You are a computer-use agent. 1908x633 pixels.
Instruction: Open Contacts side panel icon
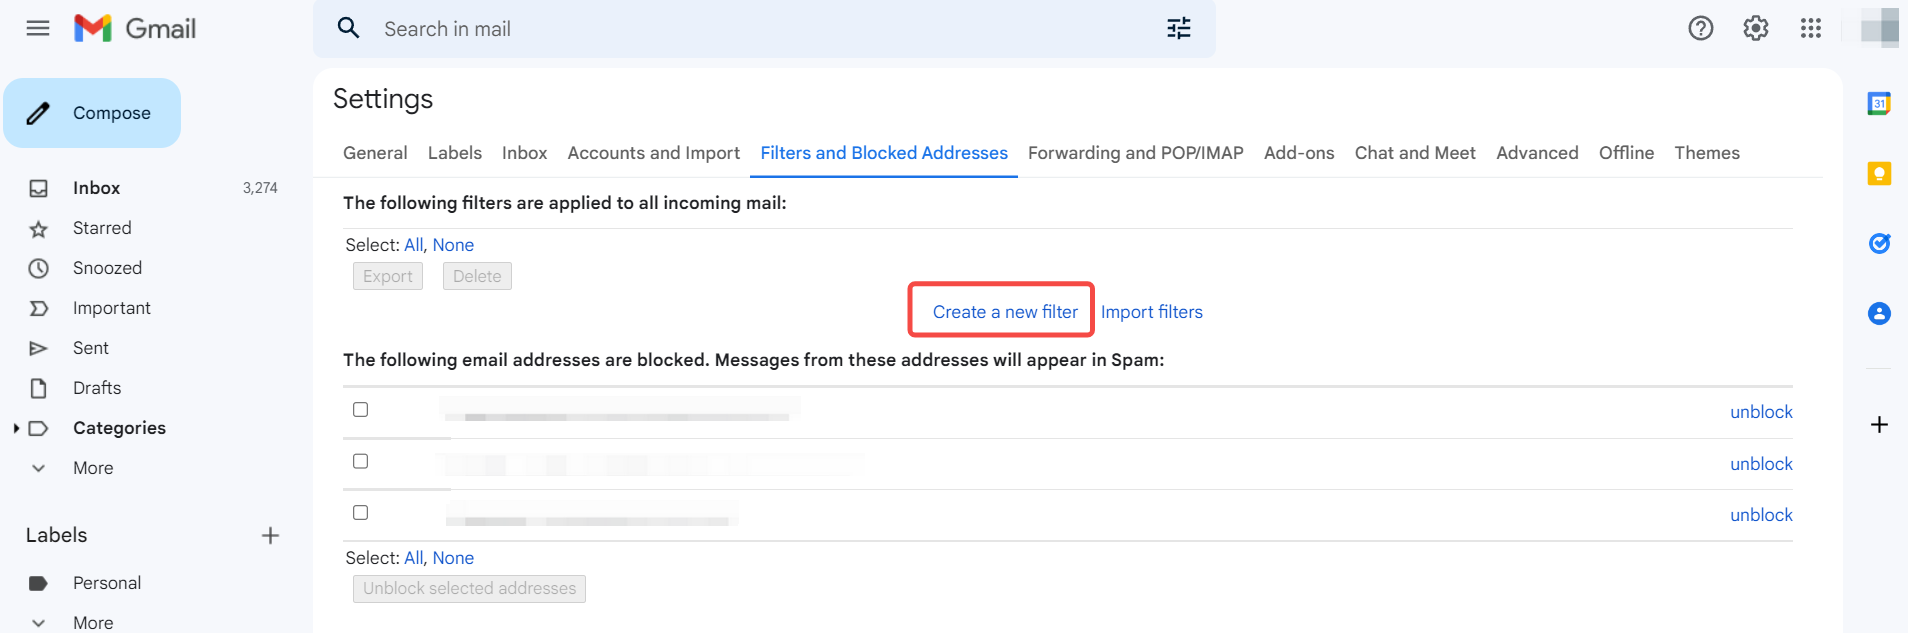point(1879,314)
